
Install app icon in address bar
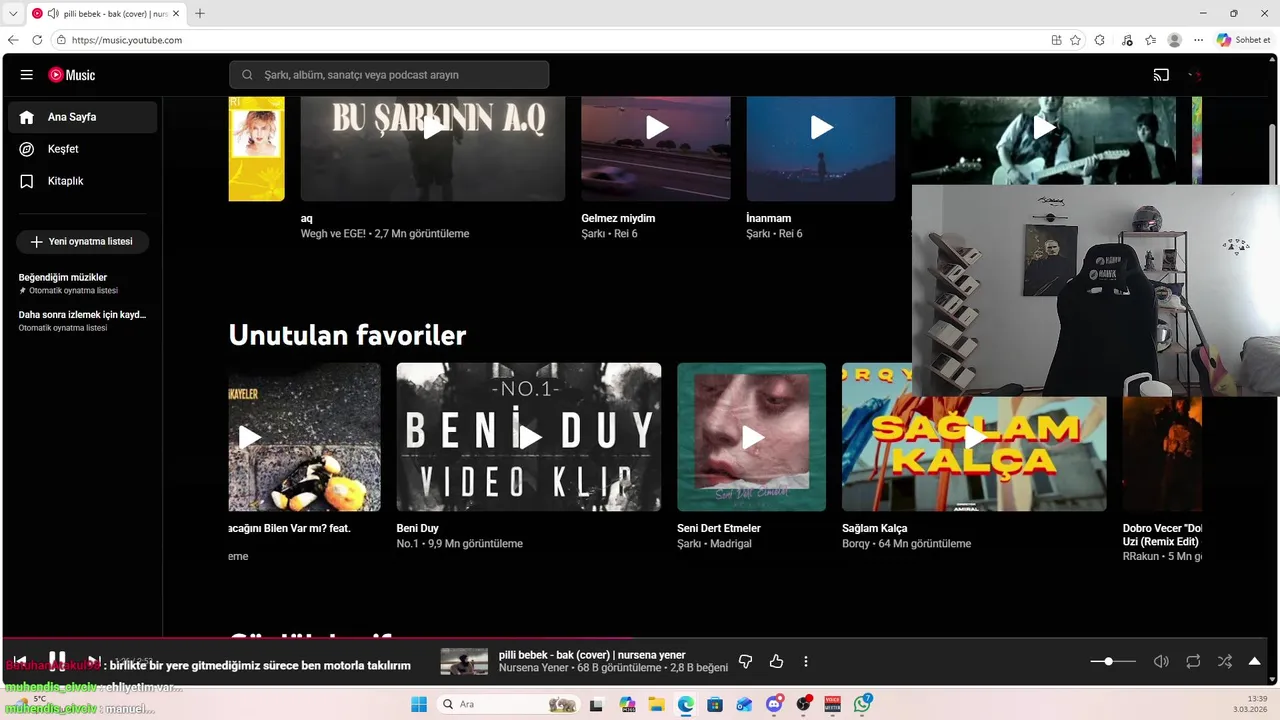(x=1056, y=40)
